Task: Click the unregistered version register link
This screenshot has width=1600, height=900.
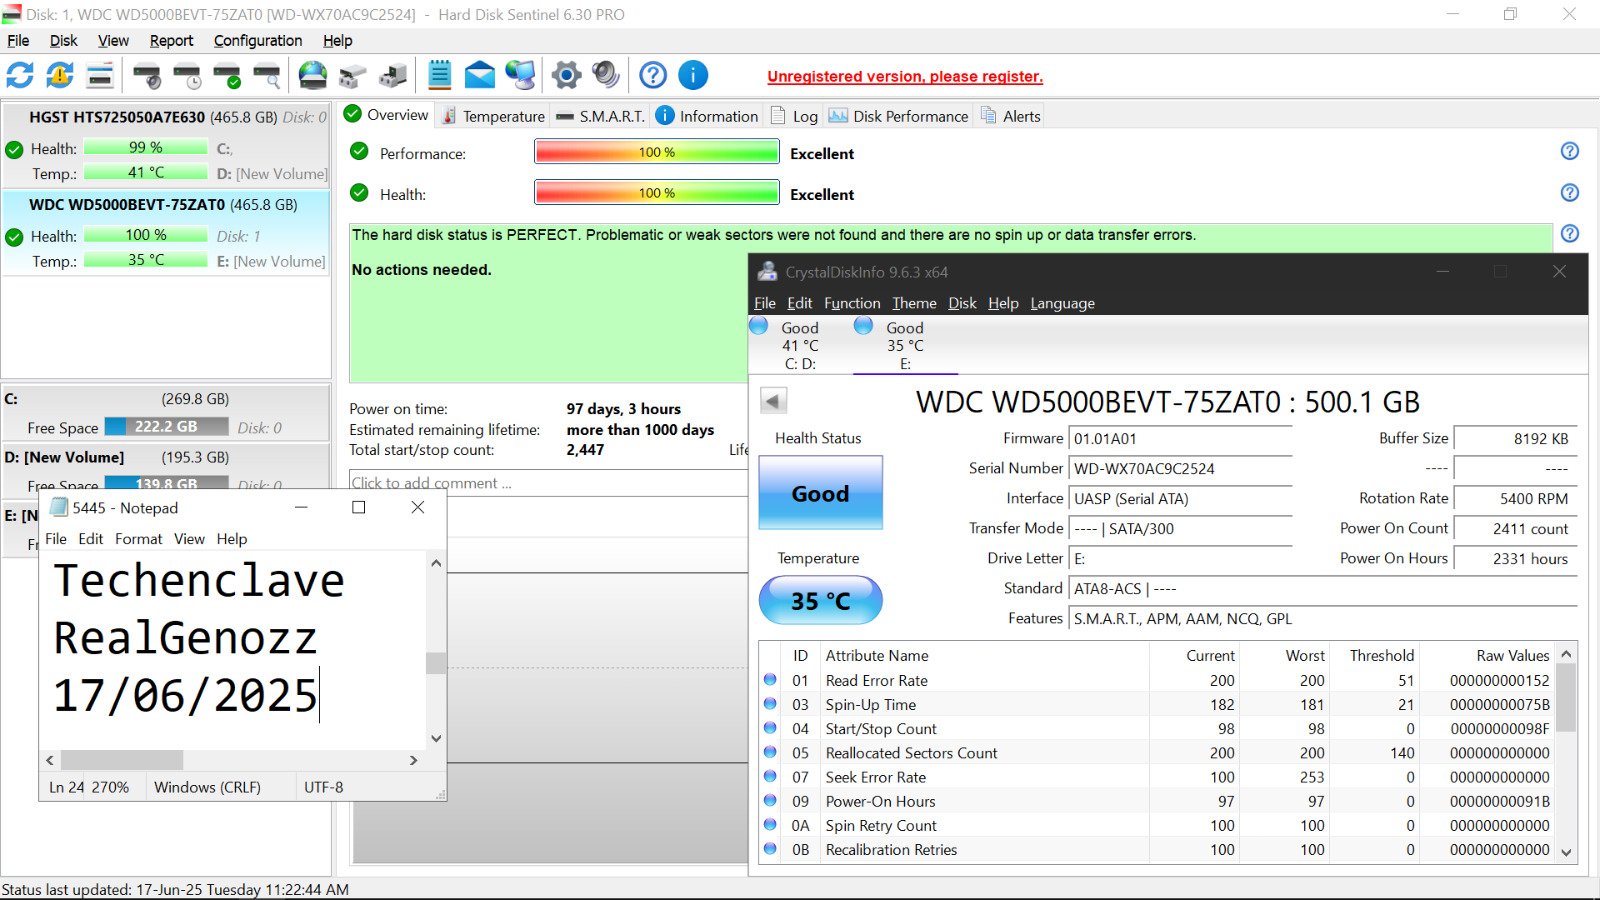Action: click(905, 76)
